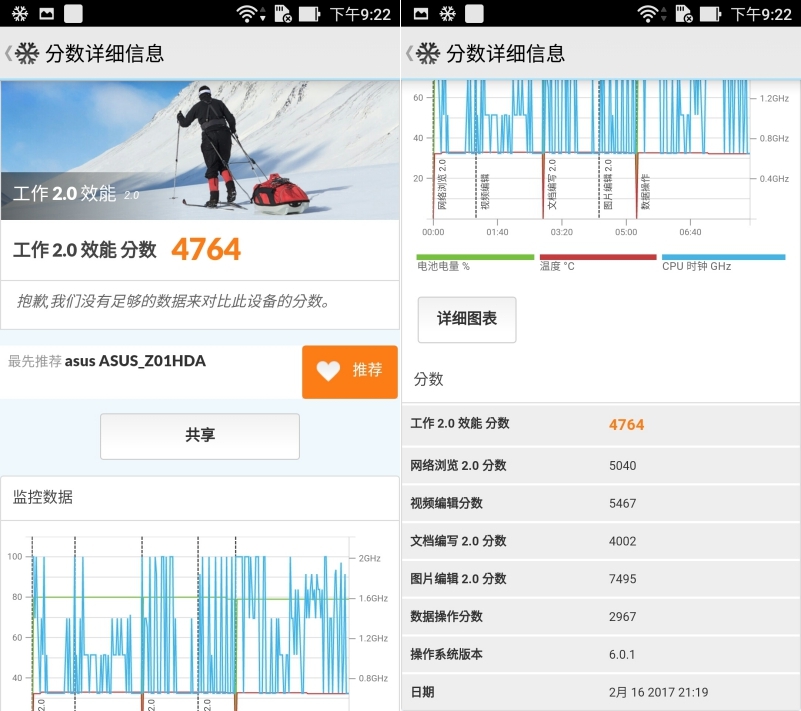
Task: Tap the orange 推荐 heart button
Action: click(x=349, y=371)
